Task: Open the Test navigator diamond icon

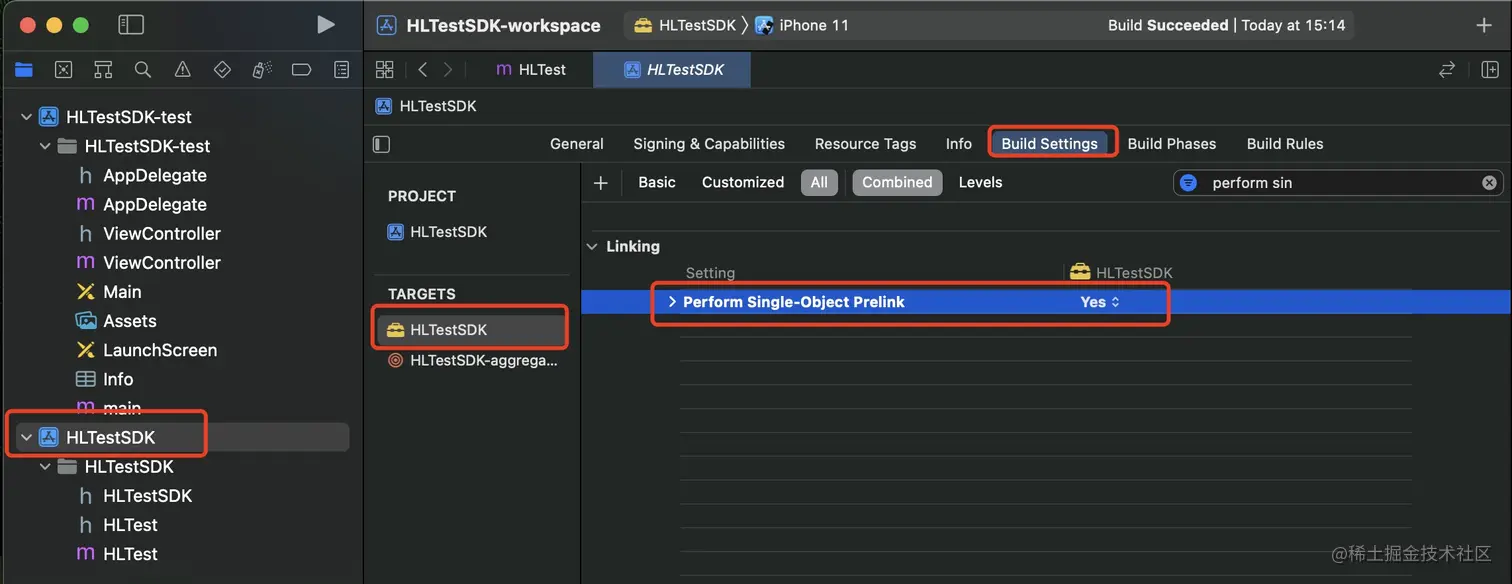Action: coord(222,70)
